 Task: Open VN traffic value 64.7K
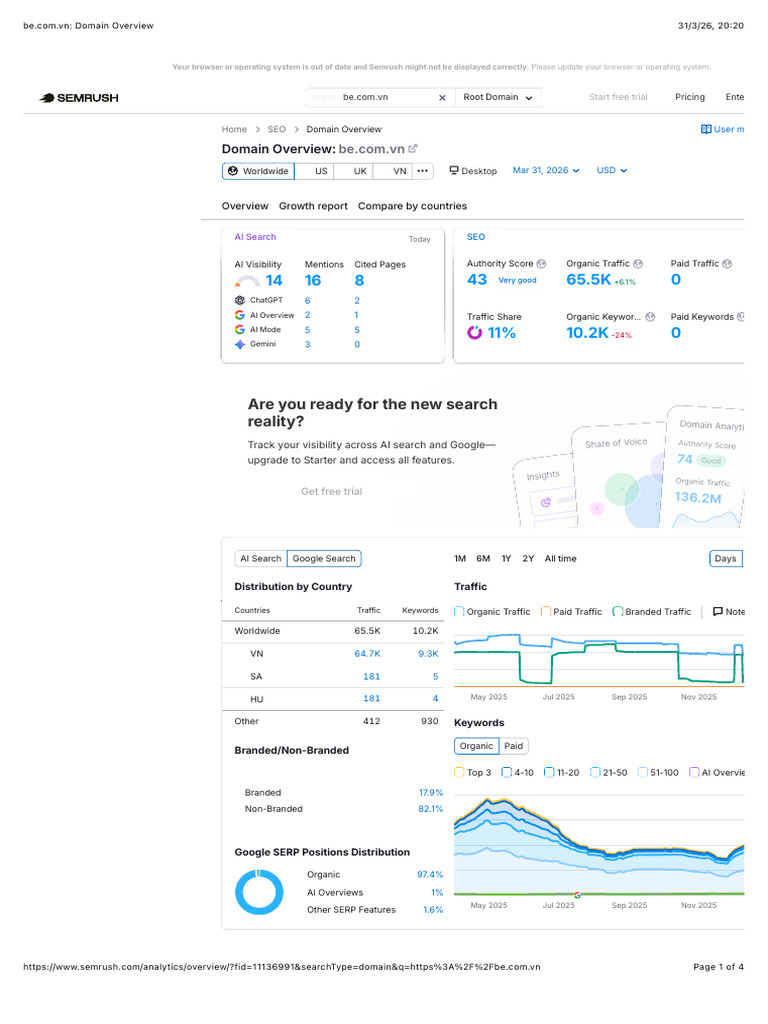tap(367, 654)
